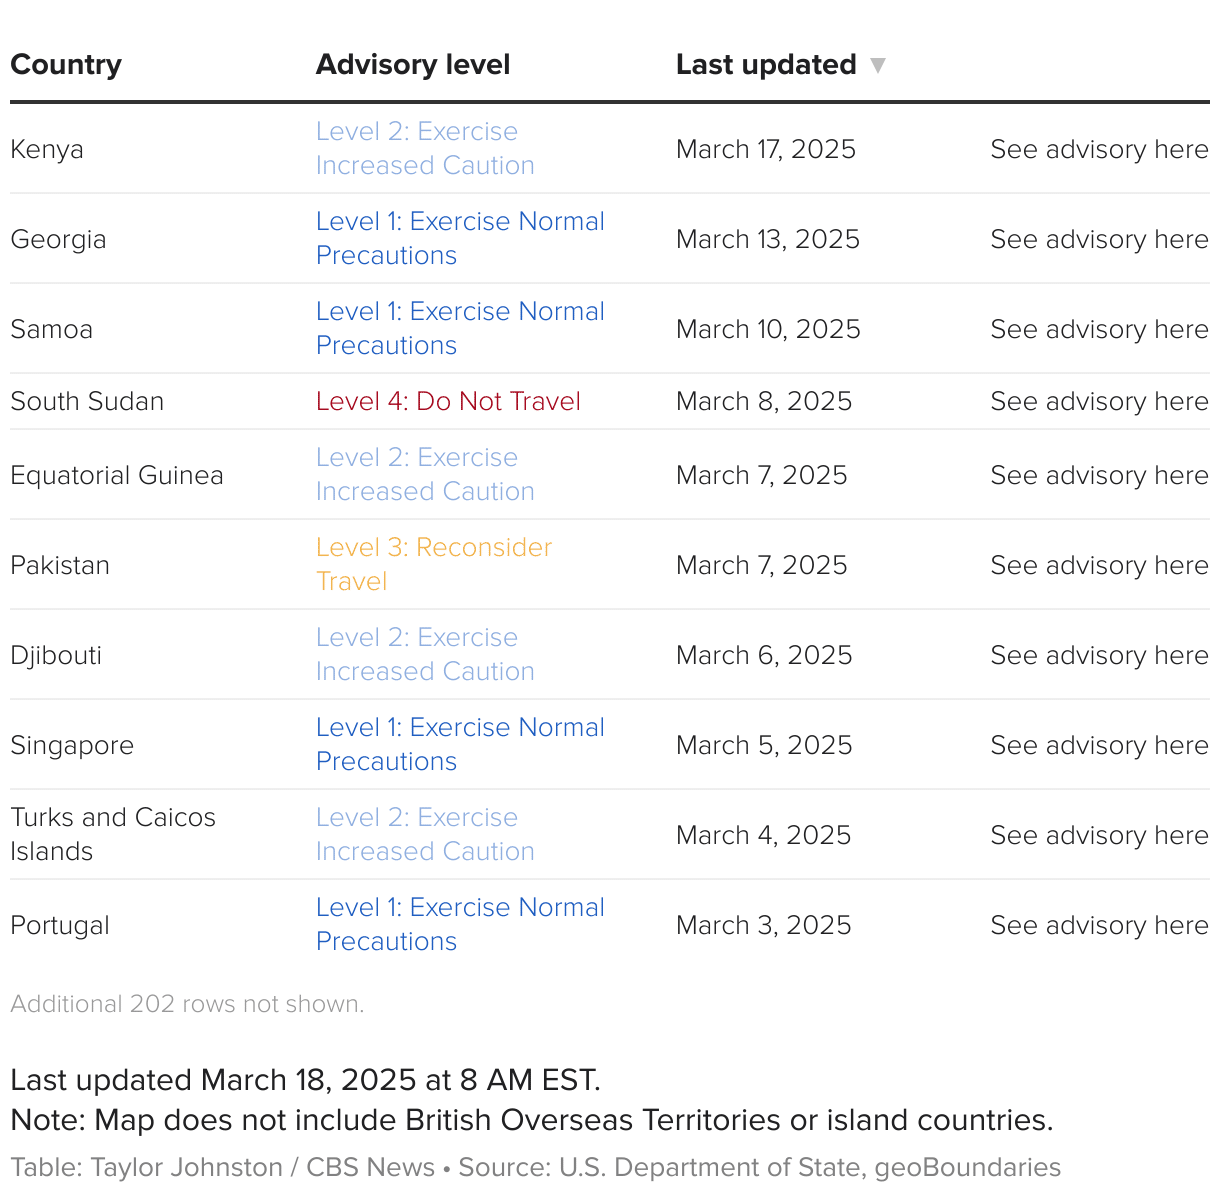Click Portugal's Level 1 advisory text

pos(460,924)
